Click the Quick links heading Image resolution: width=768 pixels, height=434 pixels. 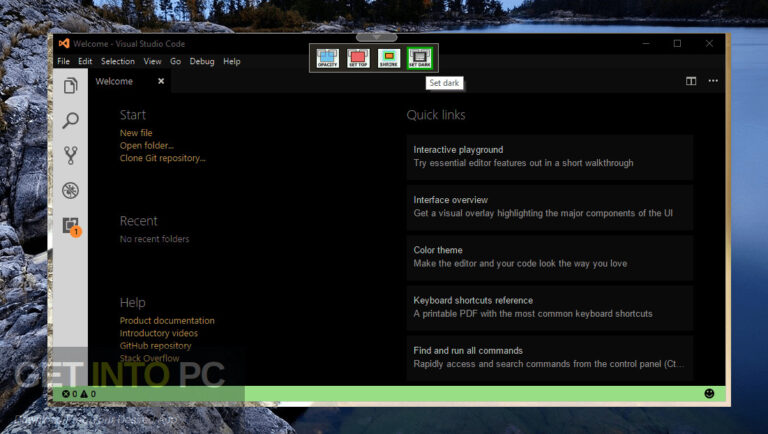[436, 115]
